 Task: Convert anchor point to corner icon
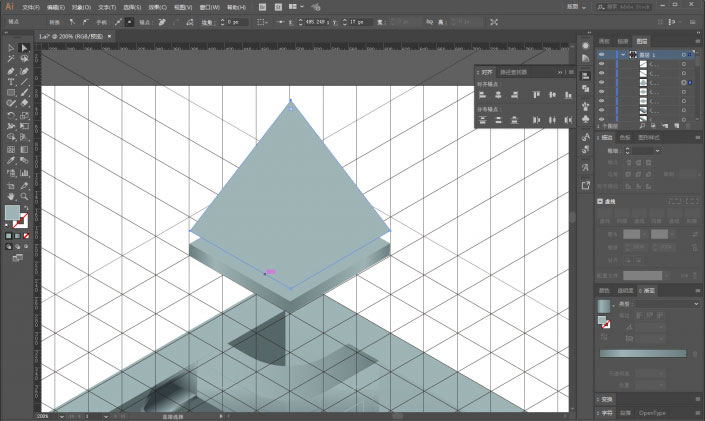(72, 22)
